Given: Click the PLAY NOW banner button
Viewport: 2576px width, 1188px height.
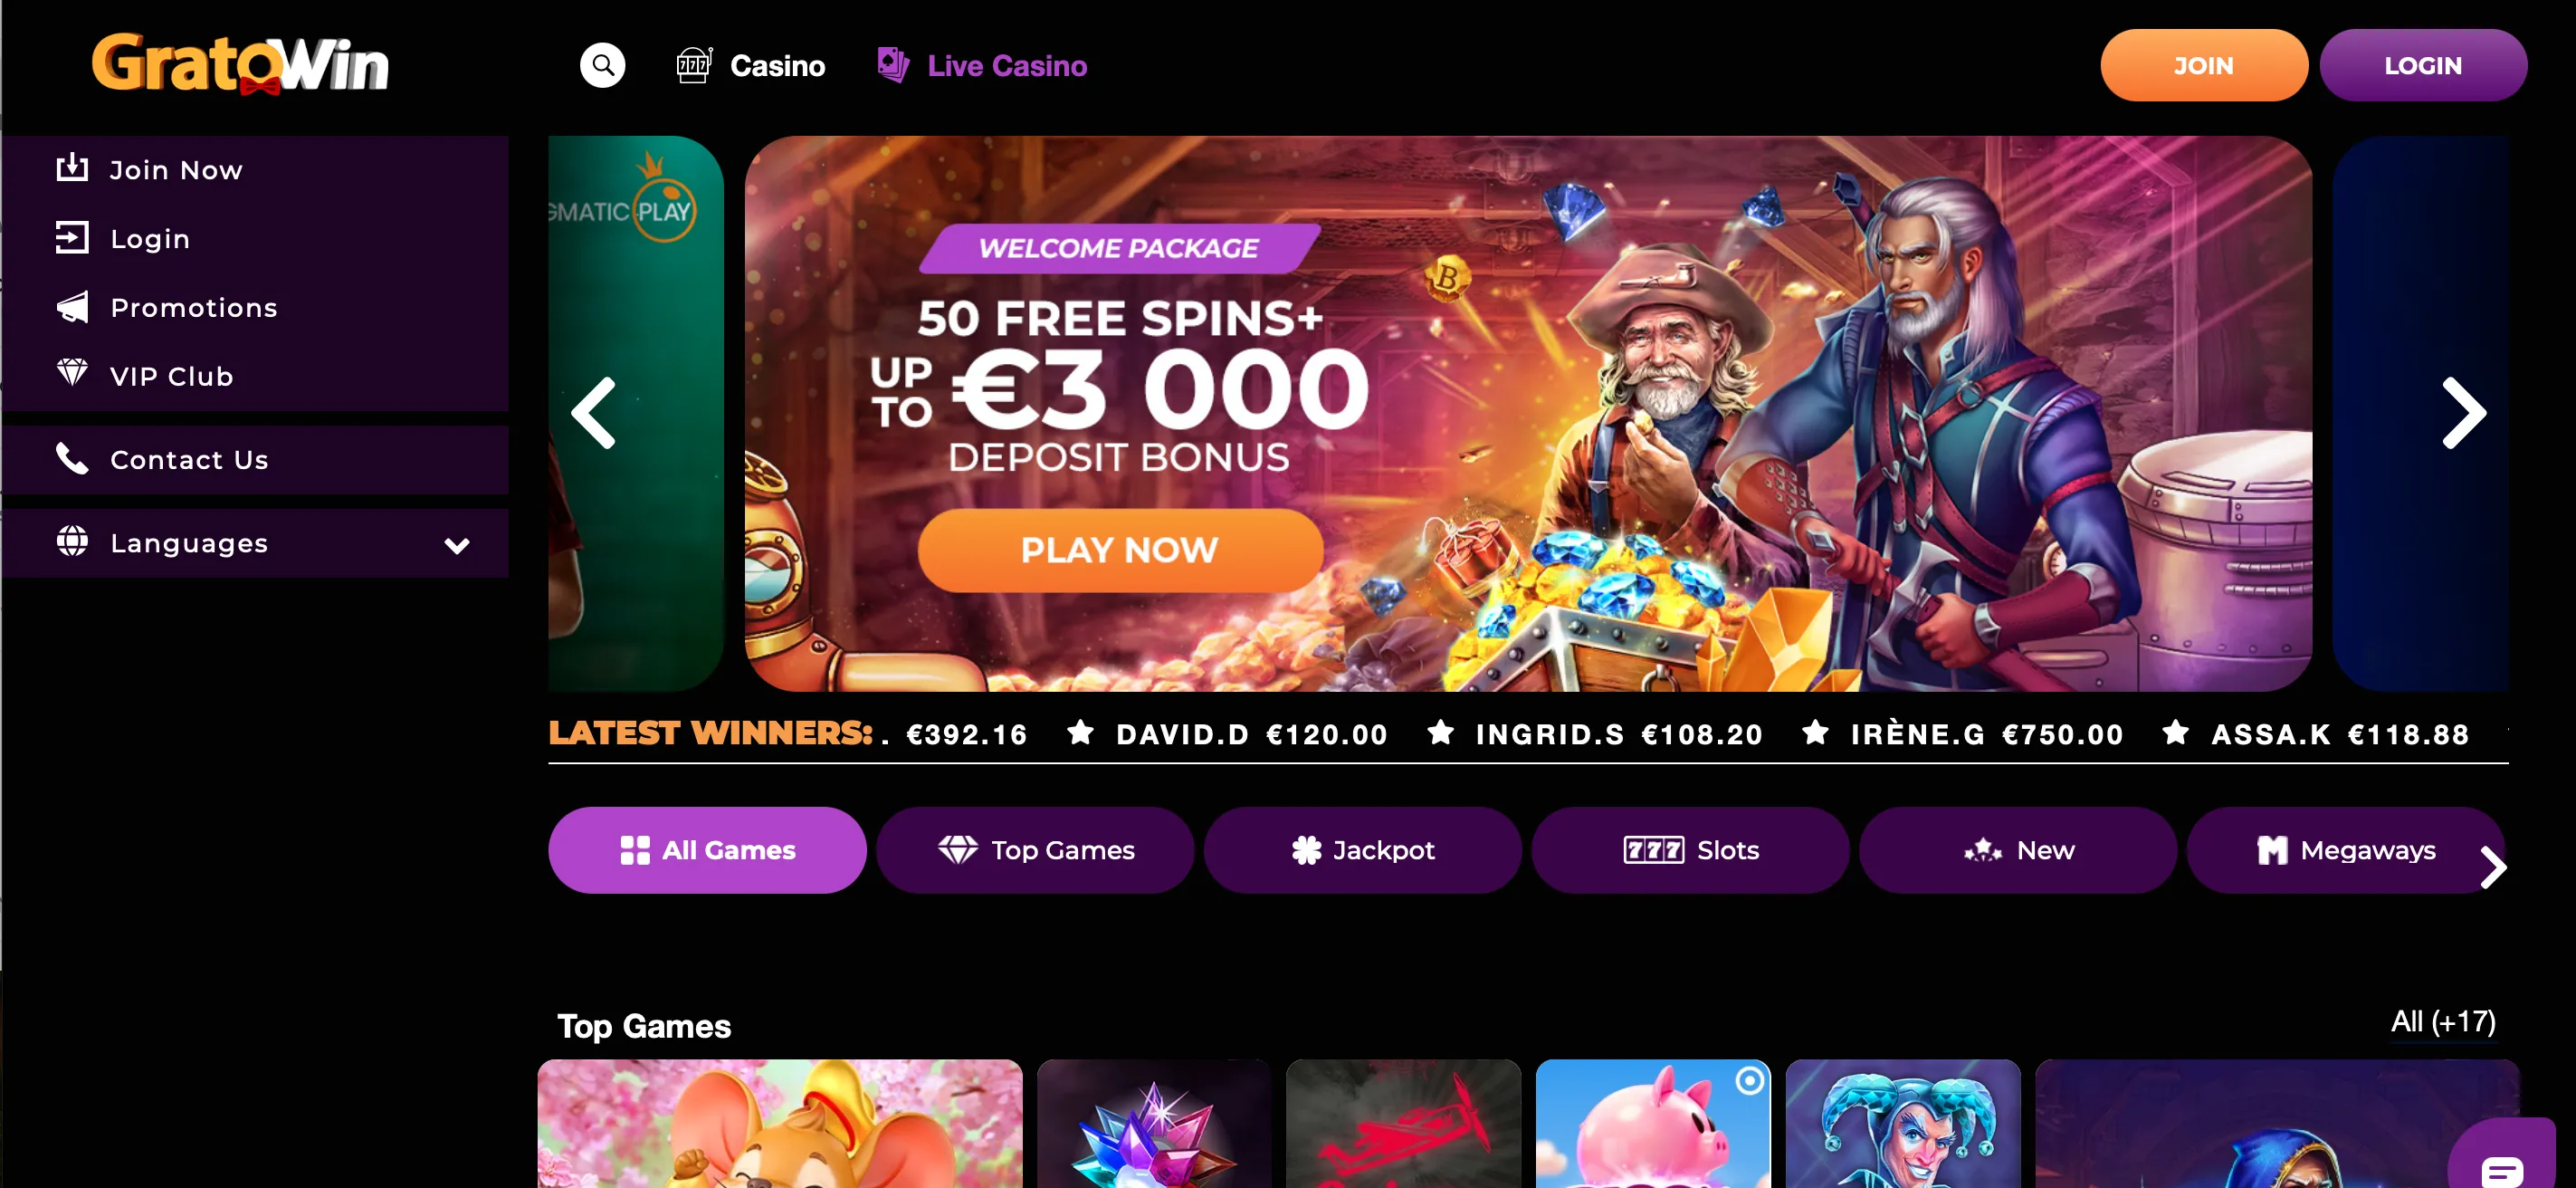Looking at the screenshot, I should 1120,550.
